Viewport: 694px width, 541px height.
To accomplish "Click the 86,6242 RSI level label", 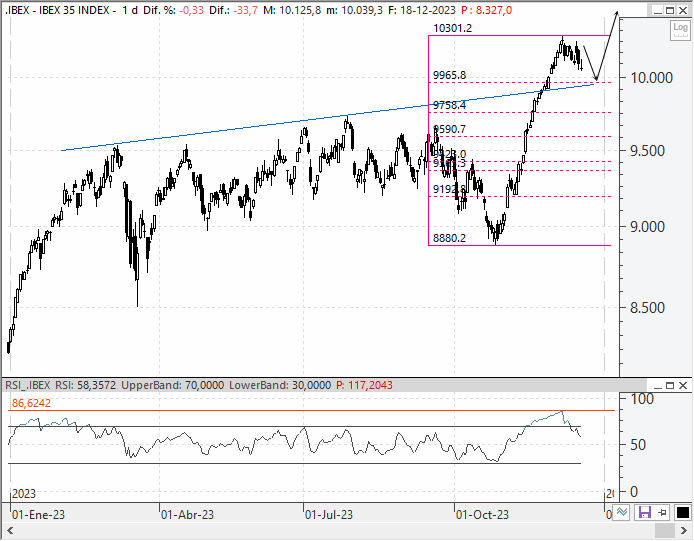I will click(31, 403).
